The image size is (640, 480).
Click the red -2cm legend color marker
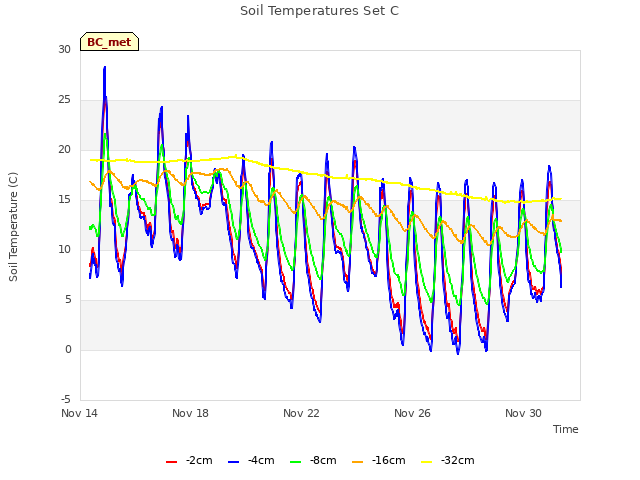[x=171, y=462]
